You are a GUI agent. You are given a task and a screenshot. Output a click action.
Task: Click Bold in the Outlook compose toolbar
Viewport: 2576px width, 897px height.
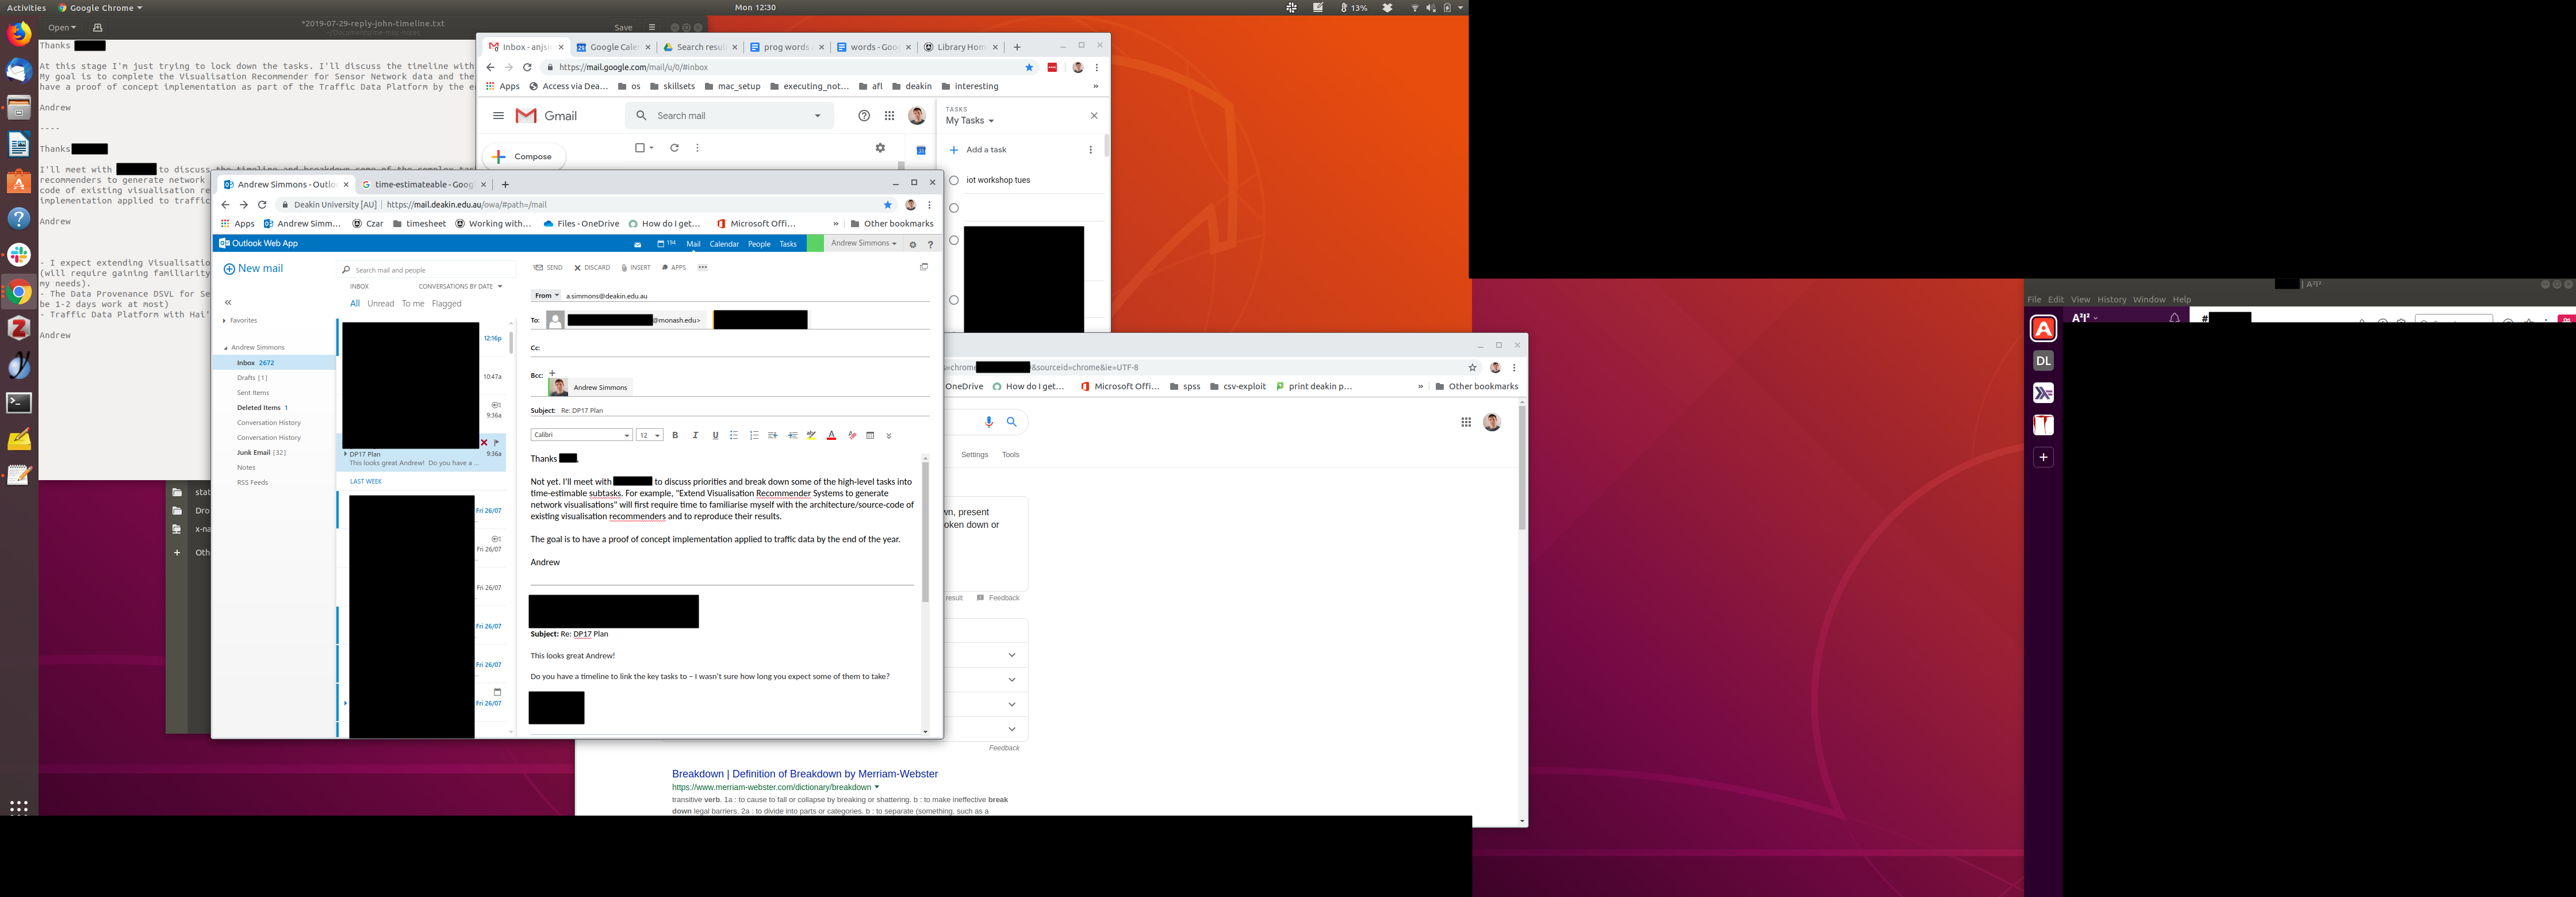[x=675, y=435]
